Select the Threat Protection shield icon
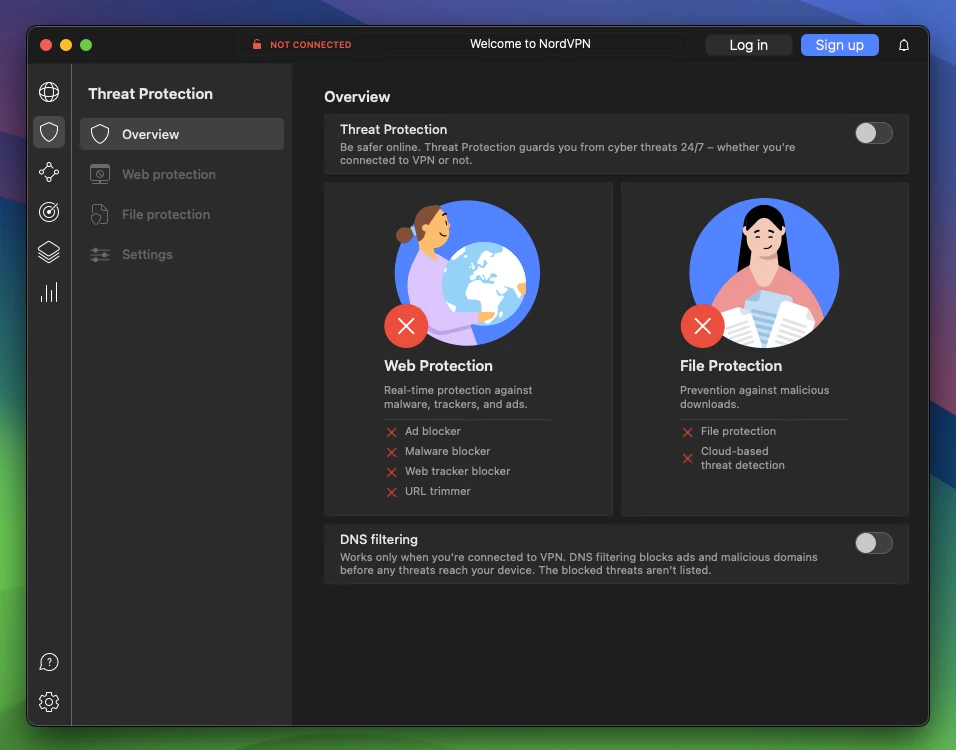 tap(49, 132)
